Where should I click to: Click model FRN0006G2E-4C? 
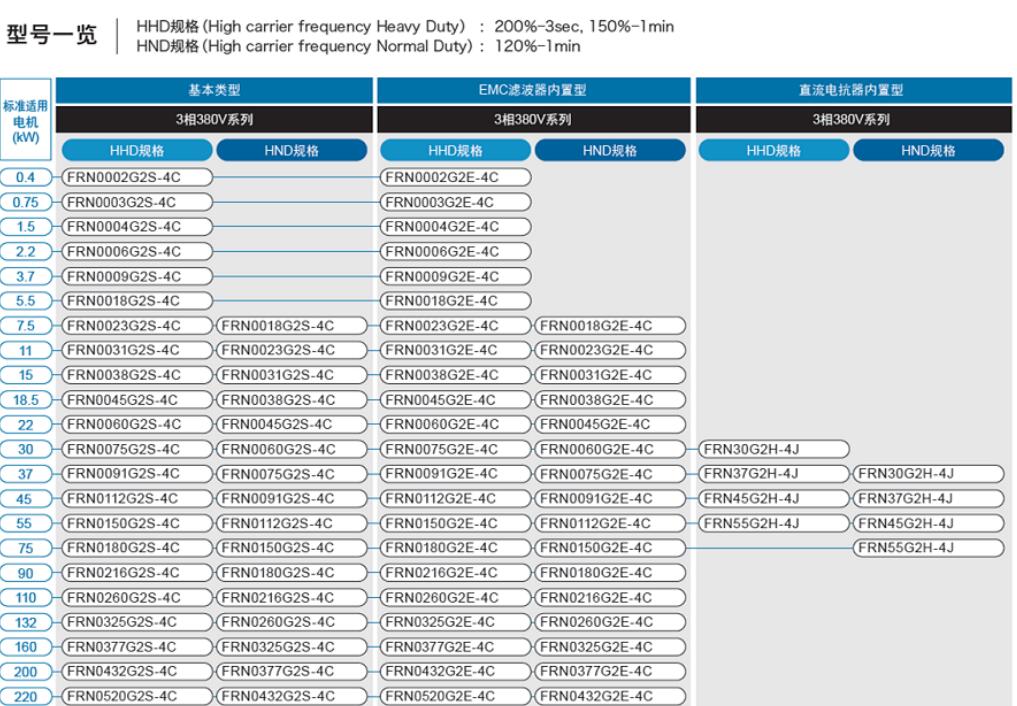click(x=455, y=252)
